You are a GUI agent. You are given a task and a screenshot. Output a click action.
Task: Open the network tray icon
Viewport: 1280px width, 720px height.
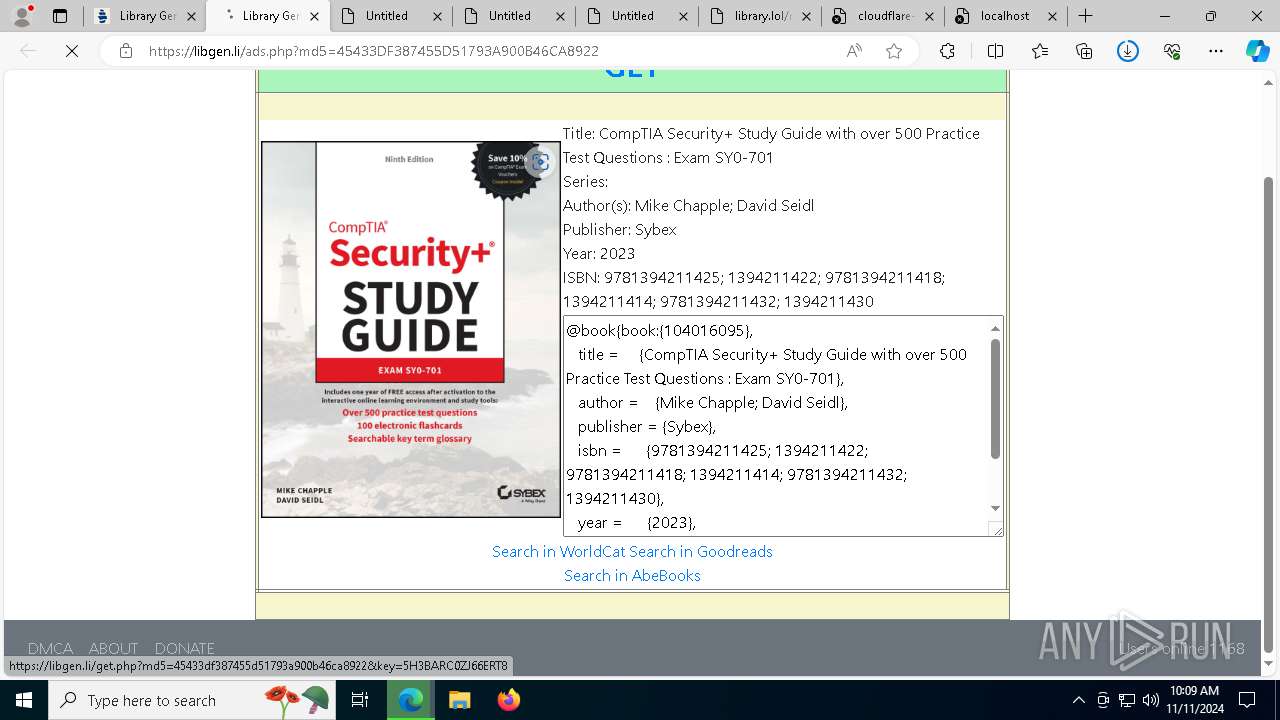click(x=1127, y=700)
